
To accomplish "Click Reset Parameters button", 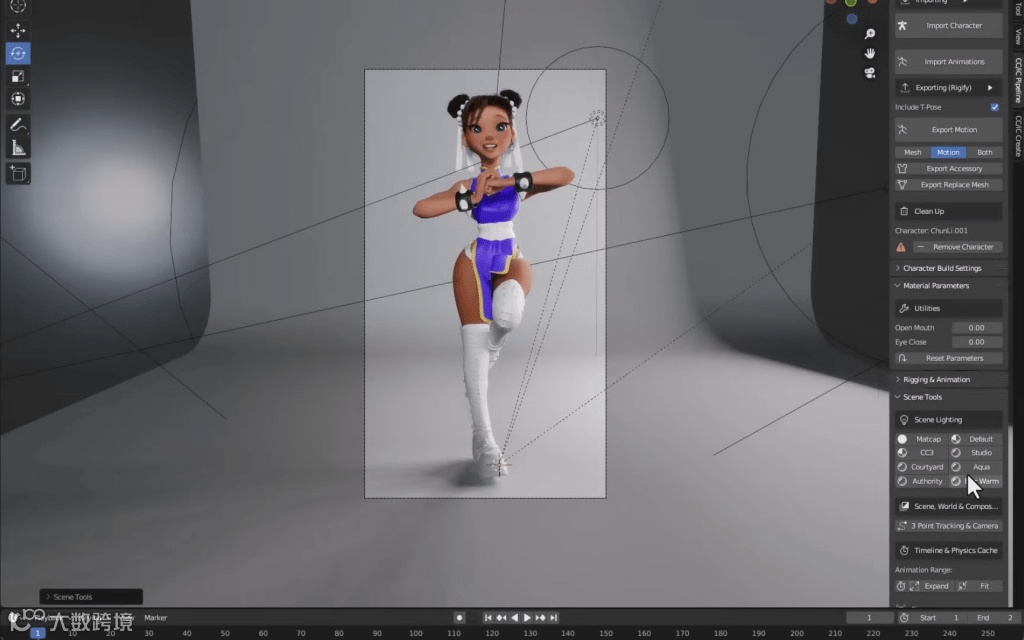I will pos(948,359).
